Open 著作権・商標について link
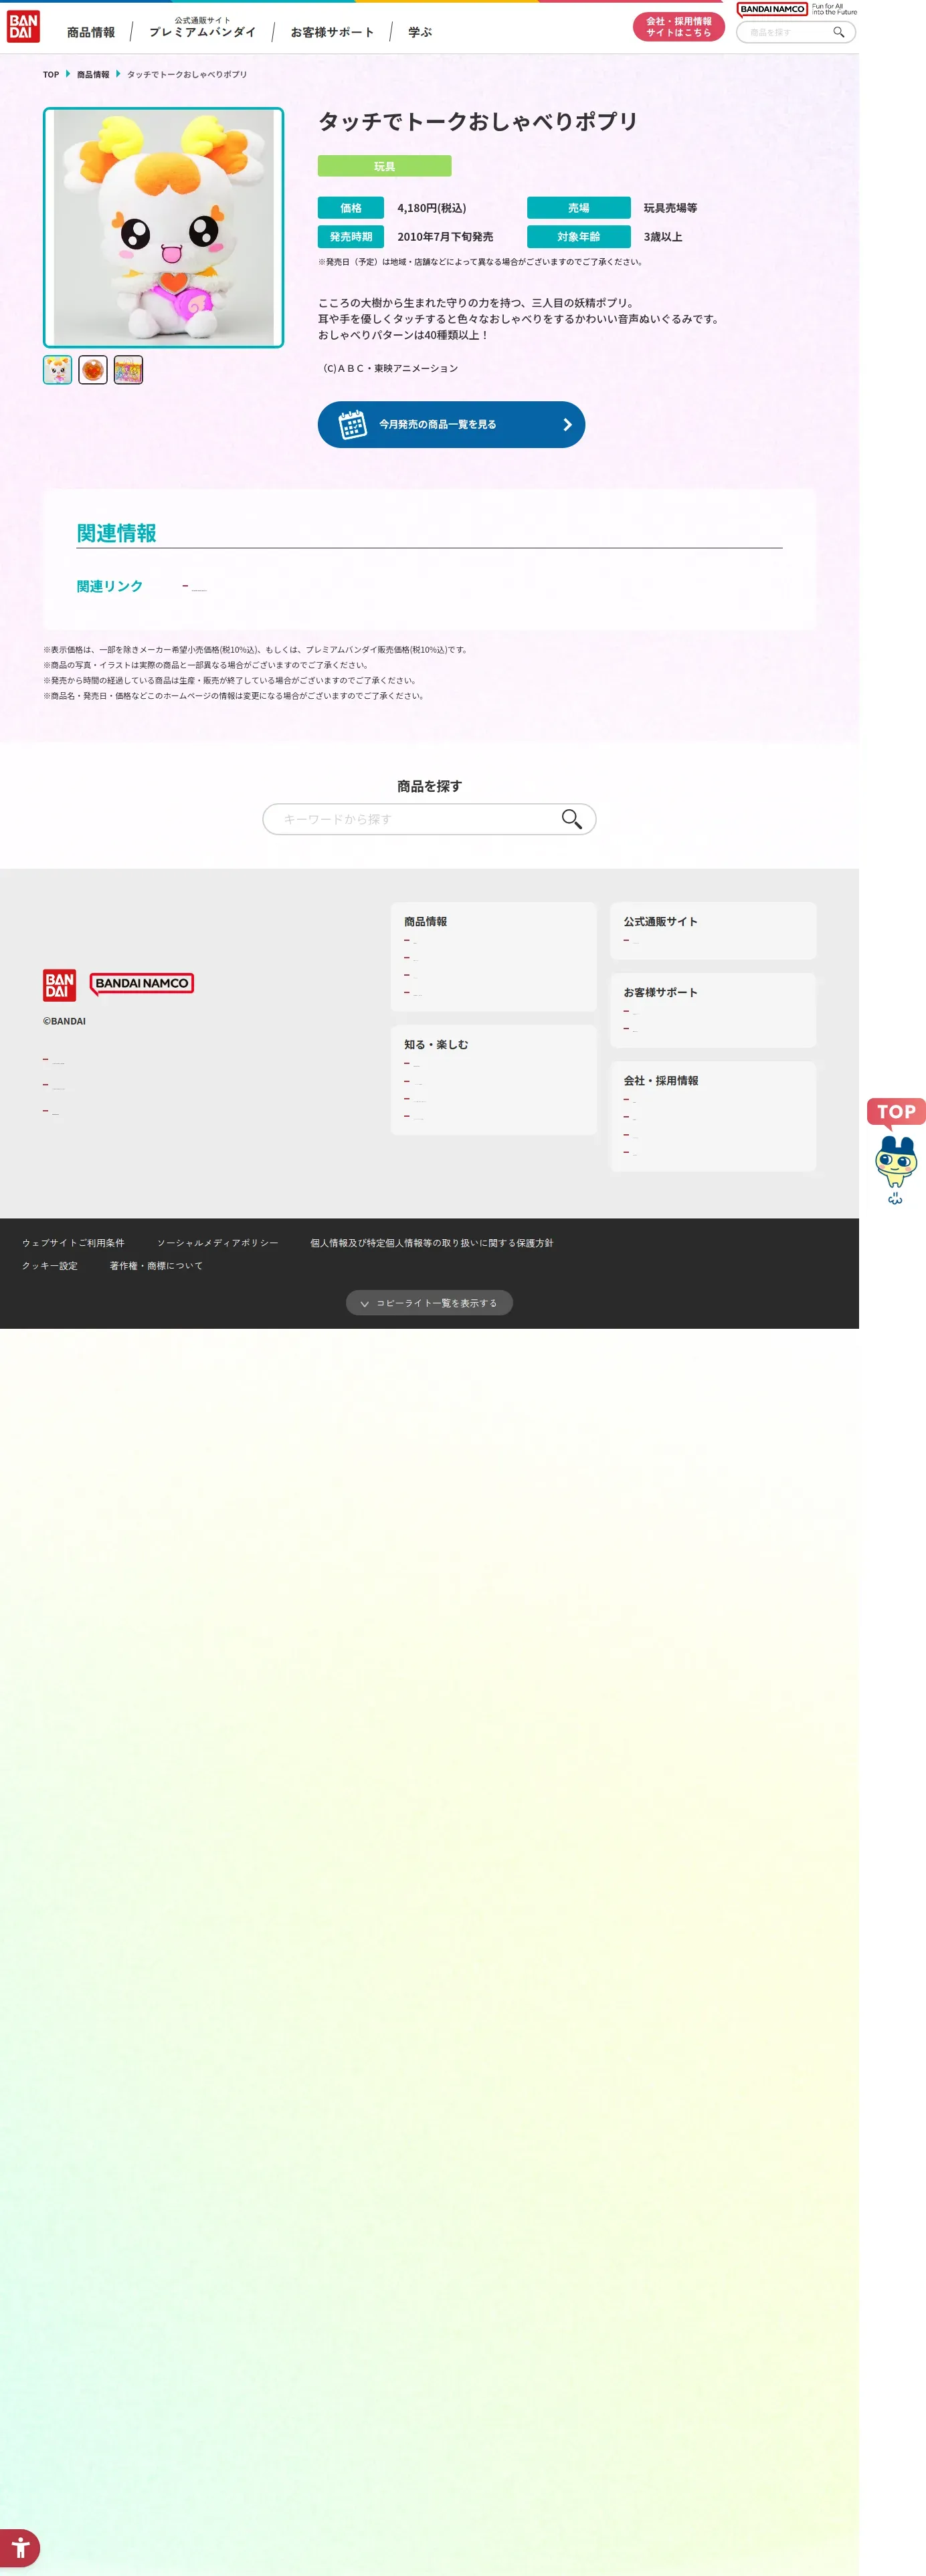Viewport: 926px width, 2576px height. [x=156, y=1266]
